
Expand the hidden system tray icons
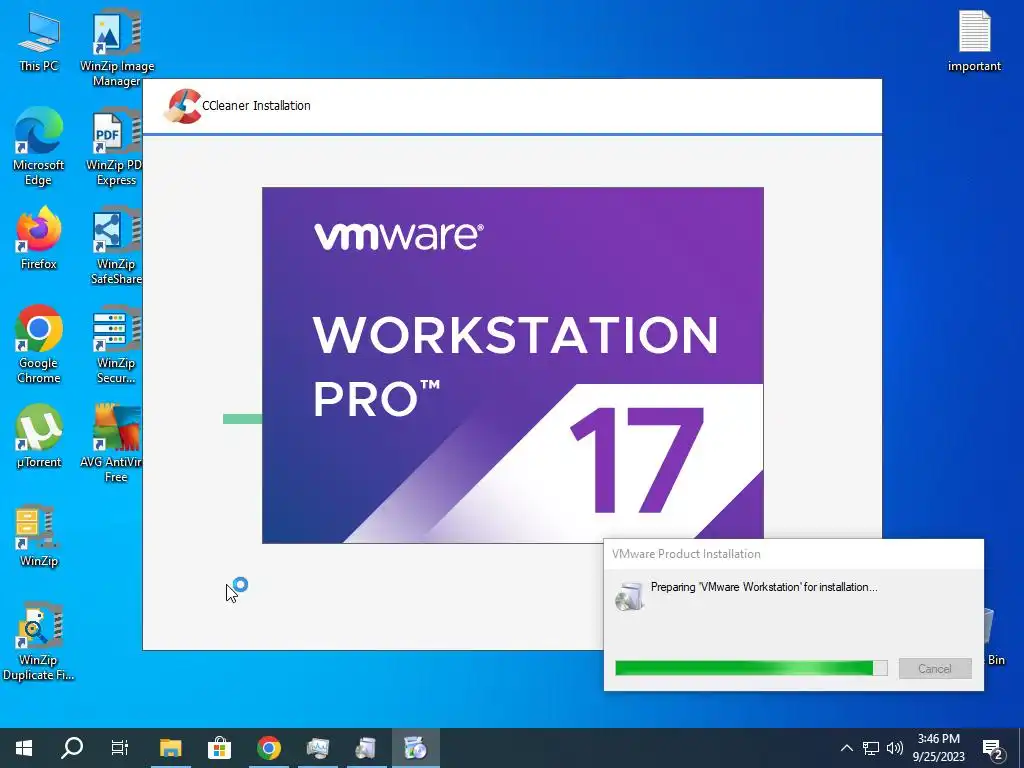[846, 748]
